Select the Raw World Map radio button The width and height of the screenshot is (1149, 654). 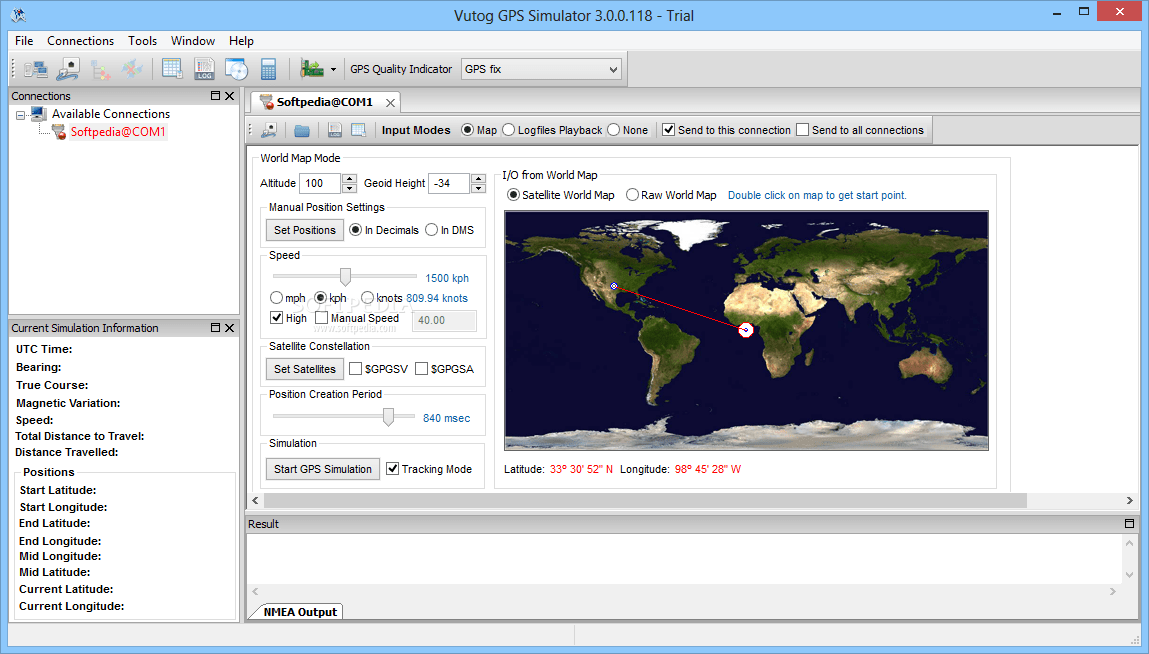pos(631,195)
